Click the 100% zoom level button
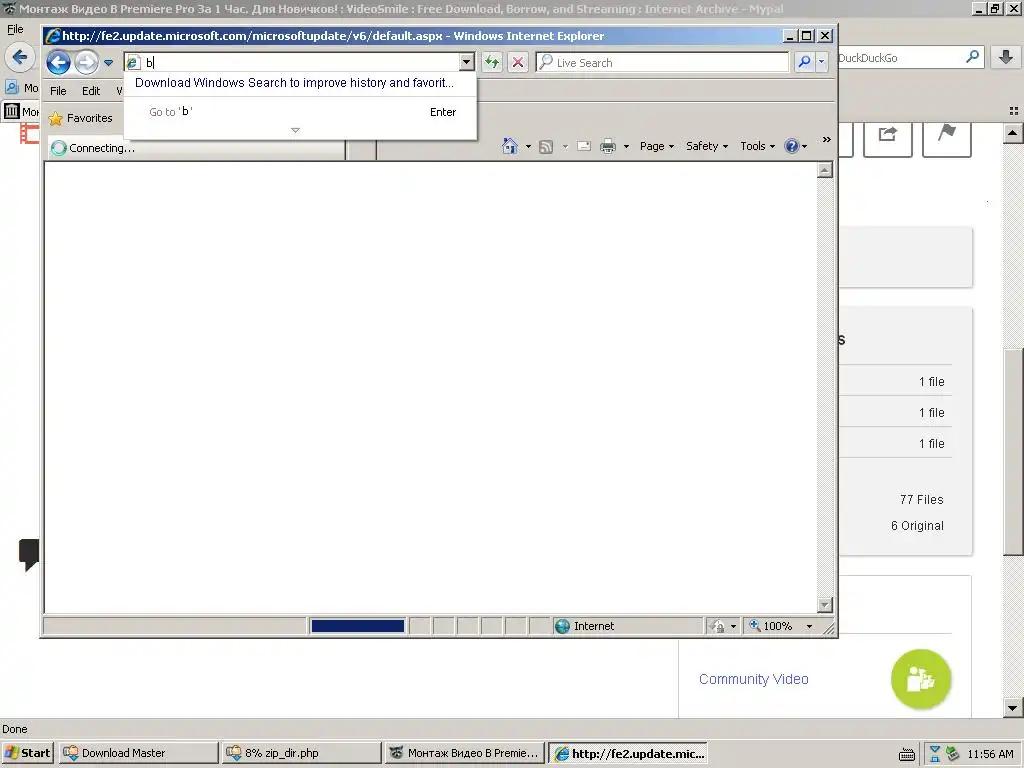Image resolution: width=1024 pixels, height=768 pixels. [x=771, y=626]
